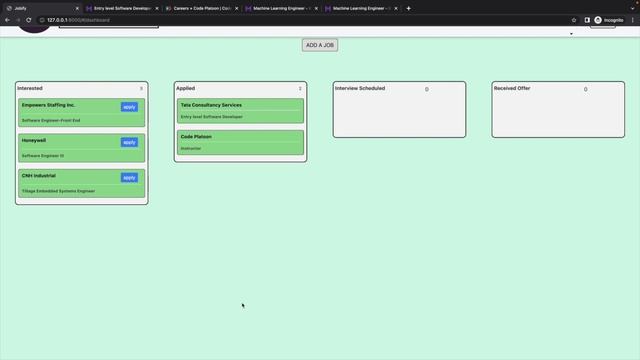The height and width of the screenshot is (360, 640).
Task: Apply to the CNH Industrial job
Action: tap(129, 178)
